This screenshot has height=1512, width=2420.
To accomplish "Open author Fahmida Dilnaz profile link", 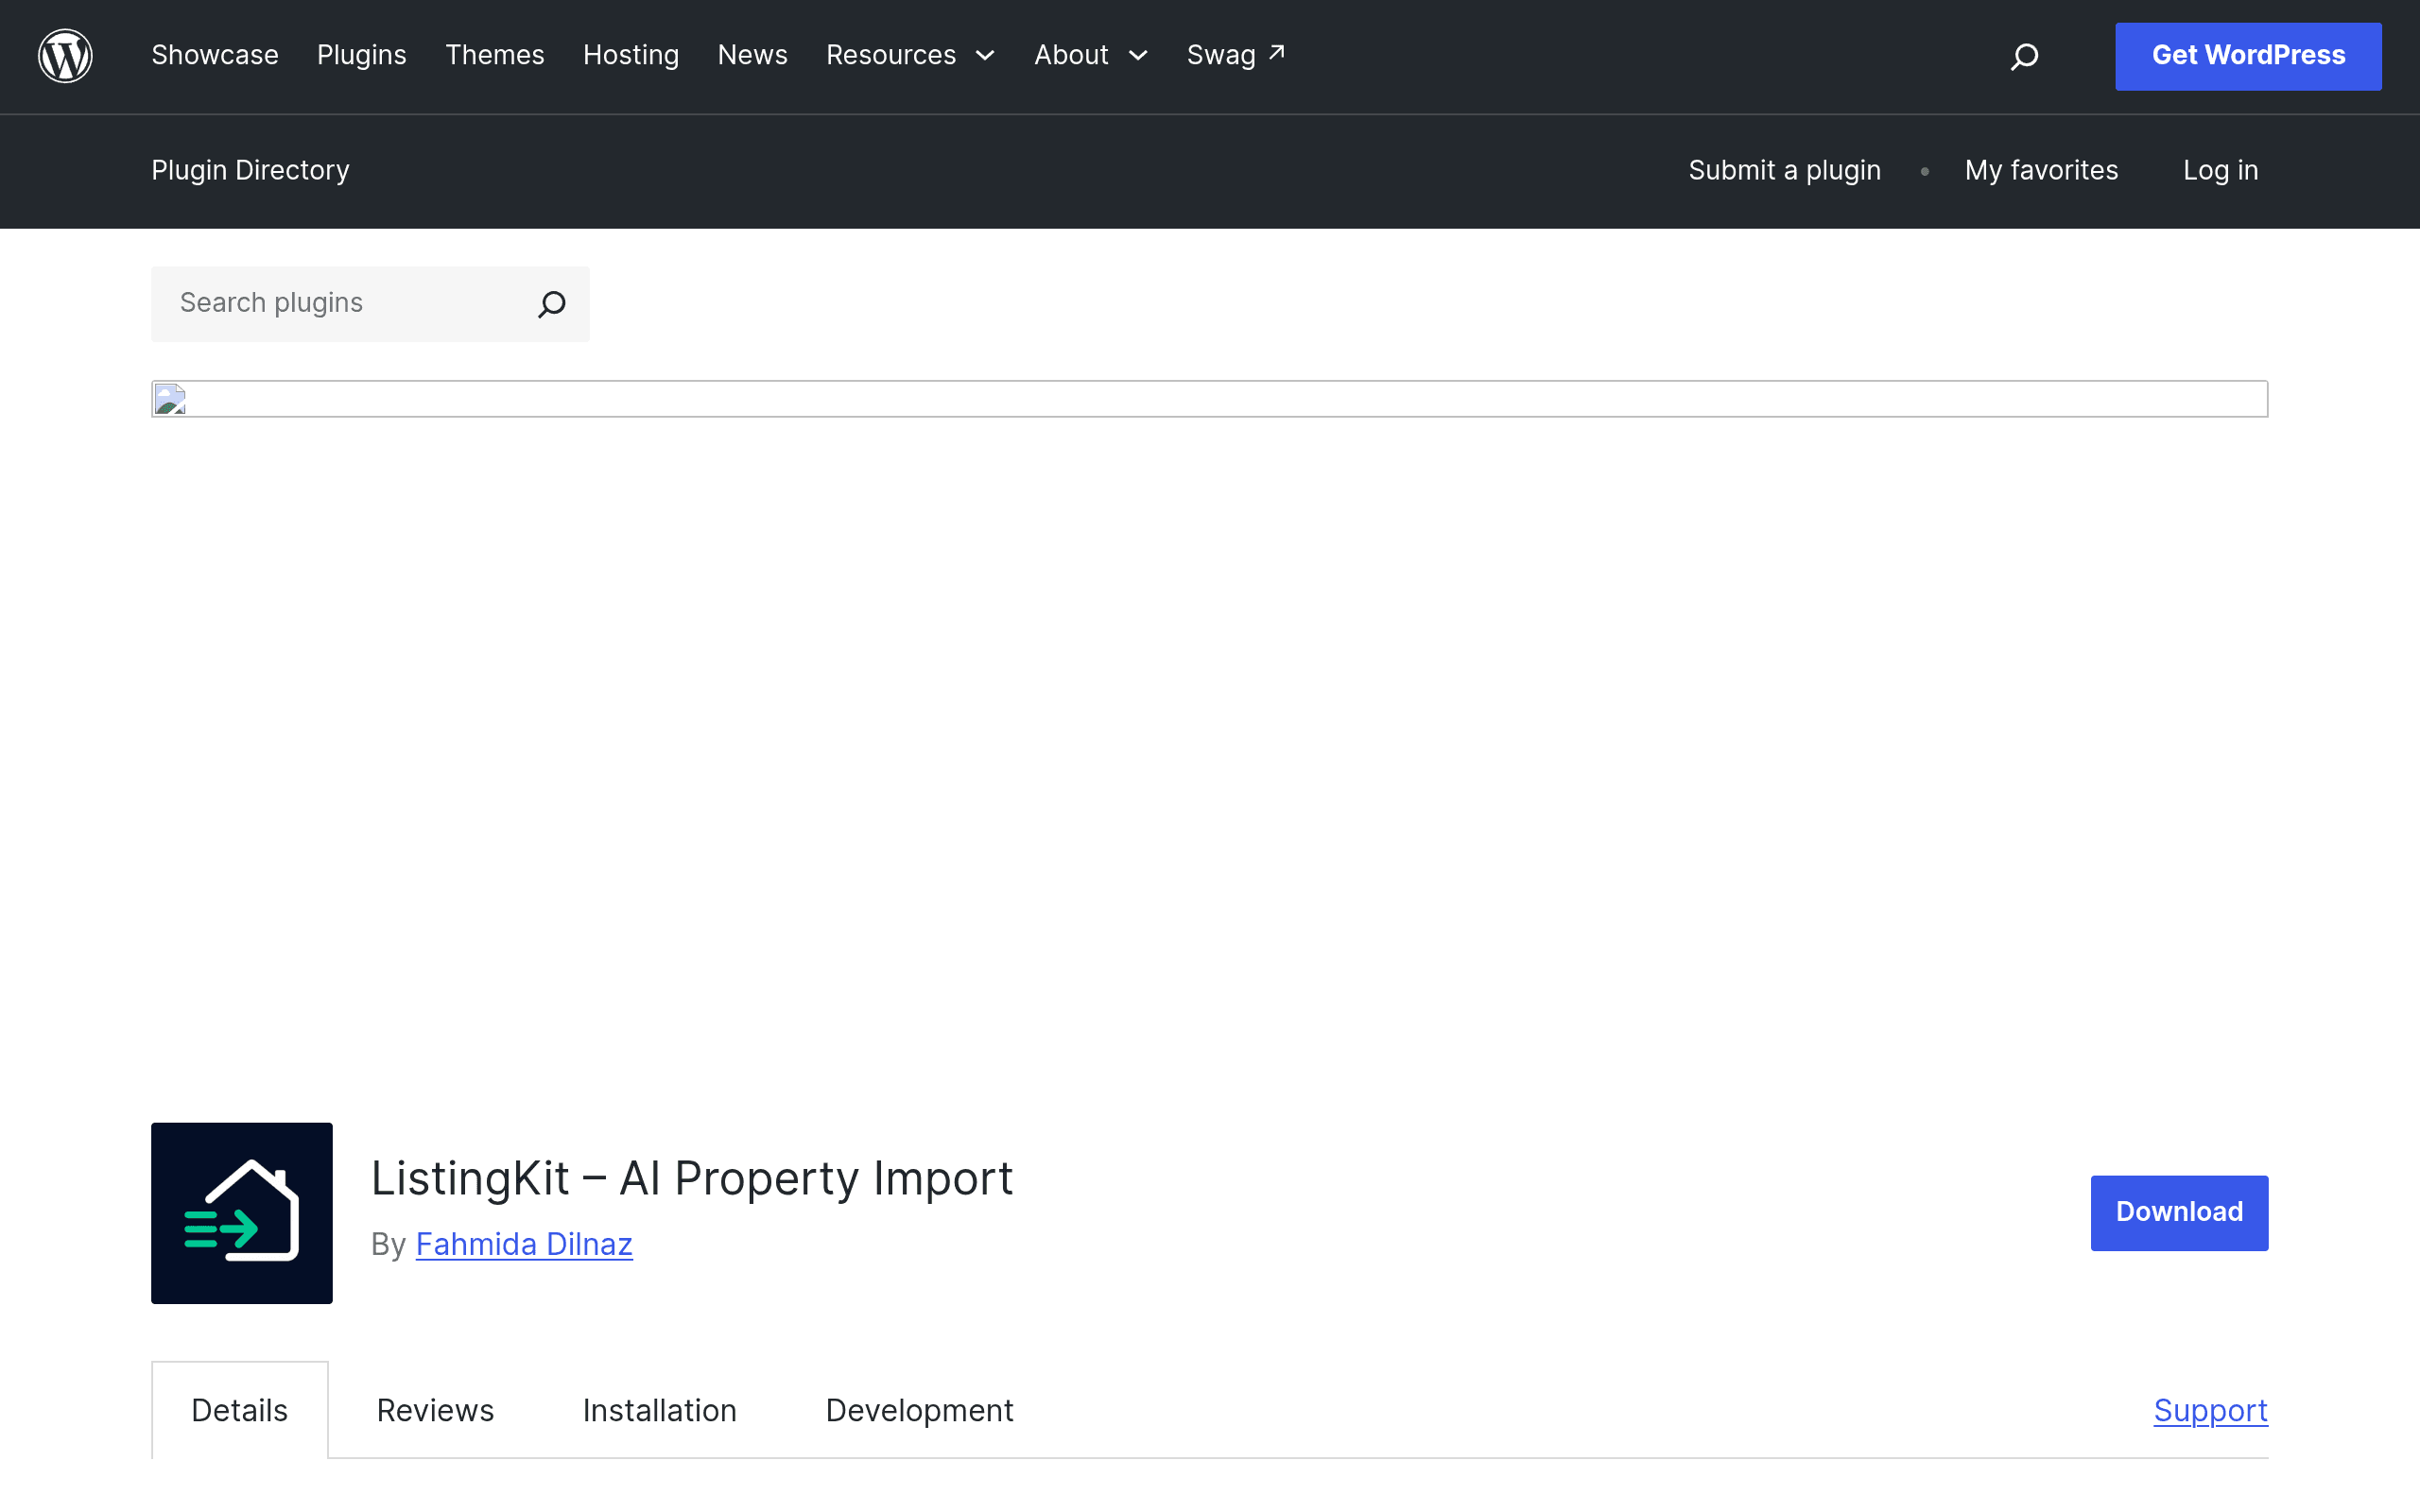I will tap(524, 1244).
